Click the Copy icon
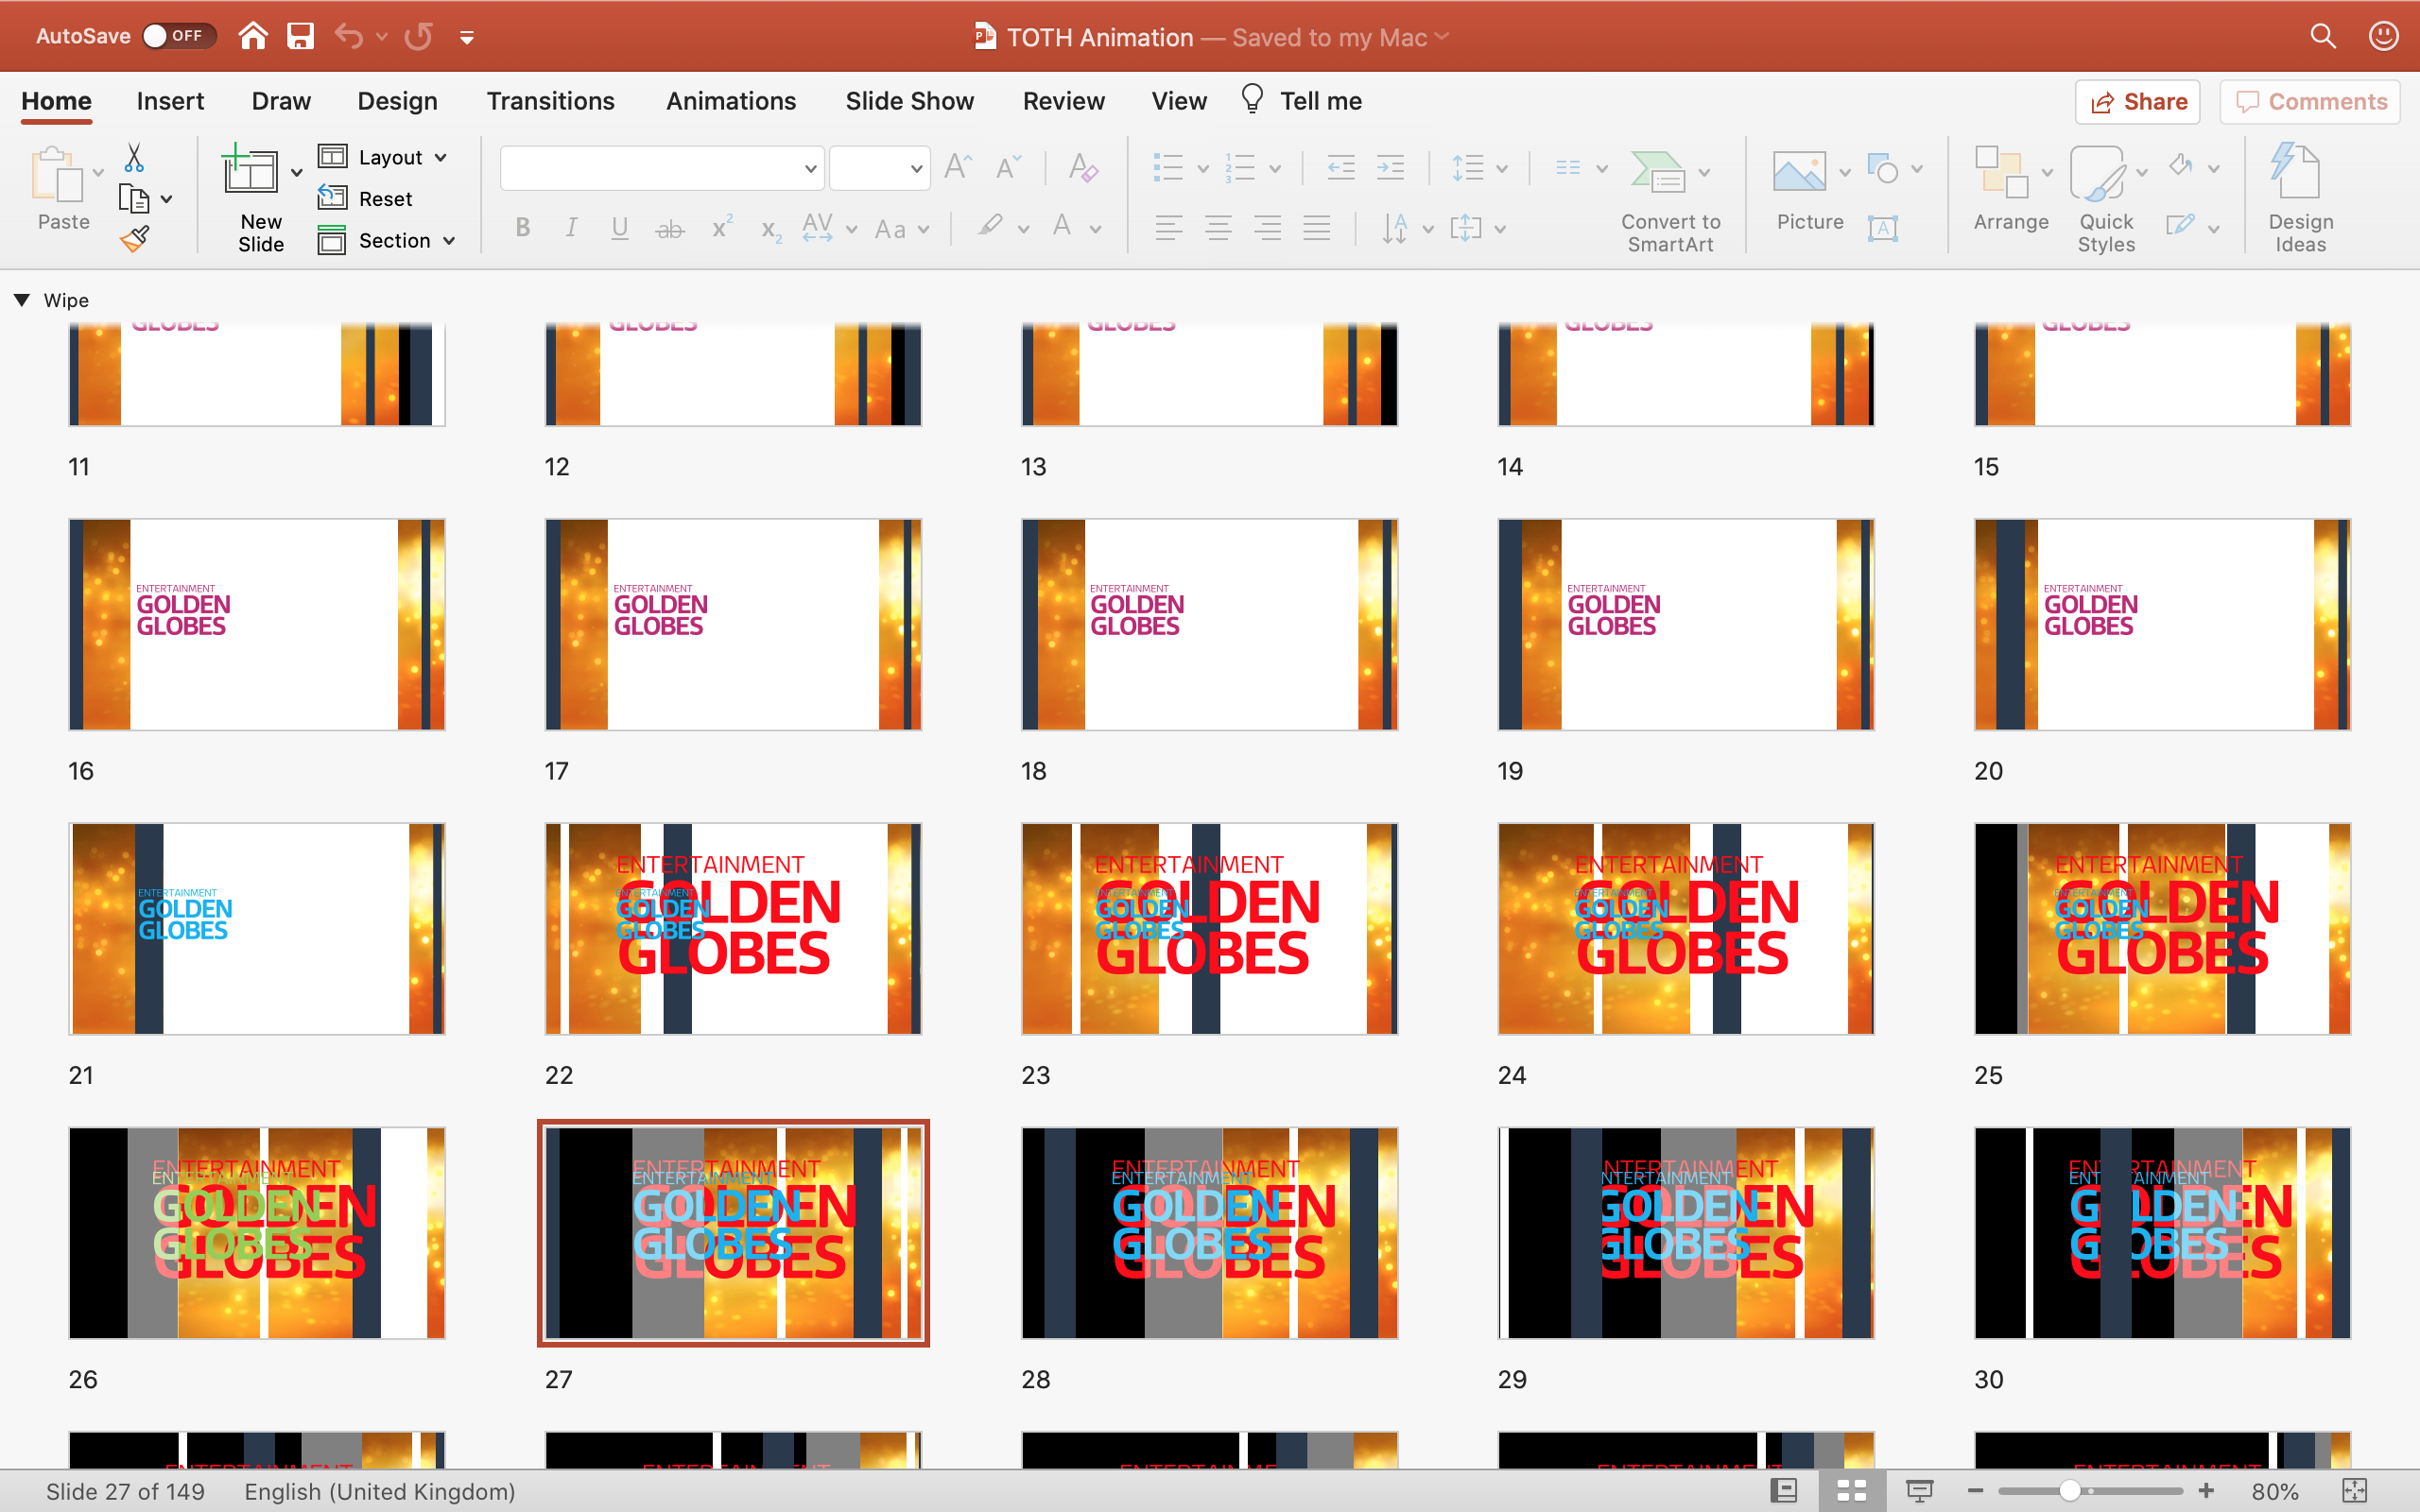 [134, 199]
